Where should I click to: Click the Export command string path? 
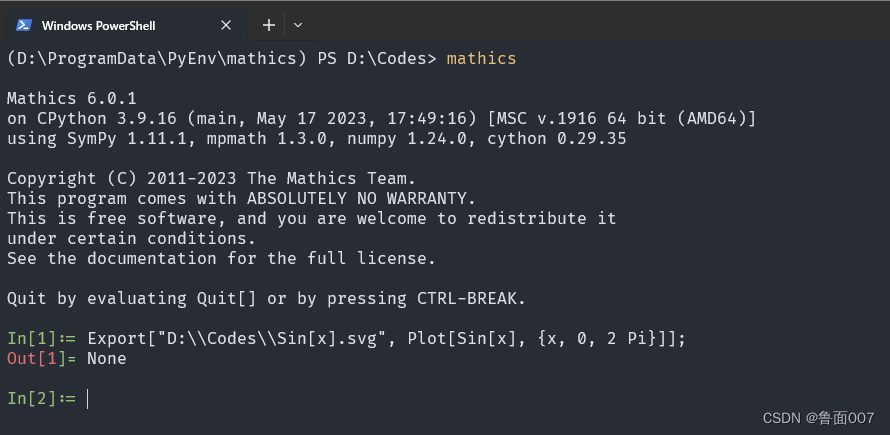coord(272,339)
